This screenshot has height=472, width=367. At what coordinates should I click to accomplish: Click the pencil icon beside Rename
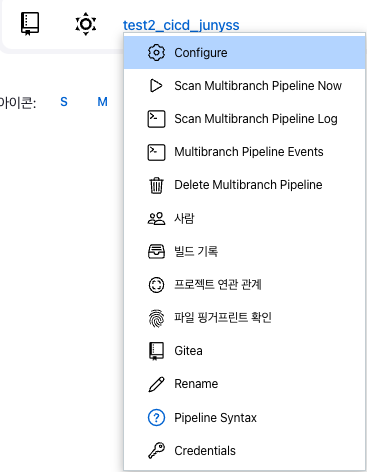pos(156,384)
